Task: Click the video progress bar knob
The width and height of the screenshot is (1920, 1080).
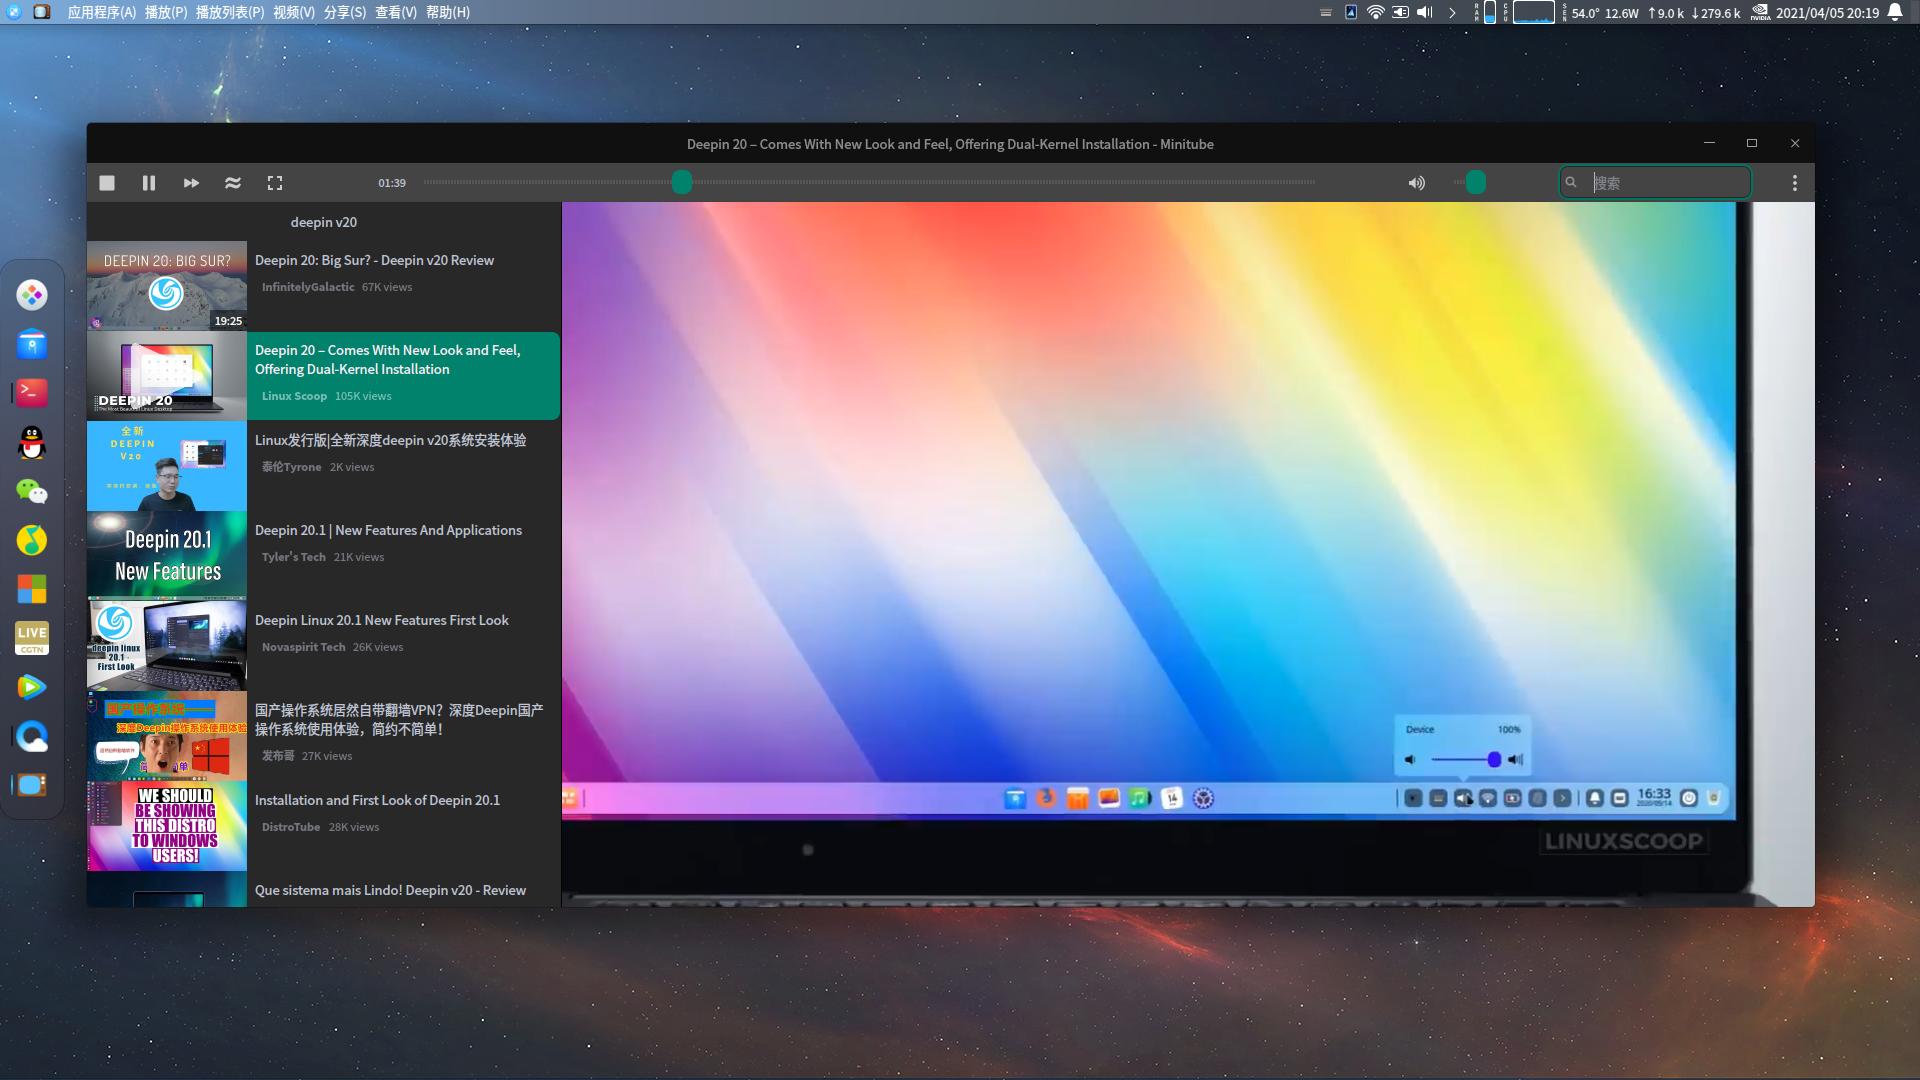Action: point(682,182)
